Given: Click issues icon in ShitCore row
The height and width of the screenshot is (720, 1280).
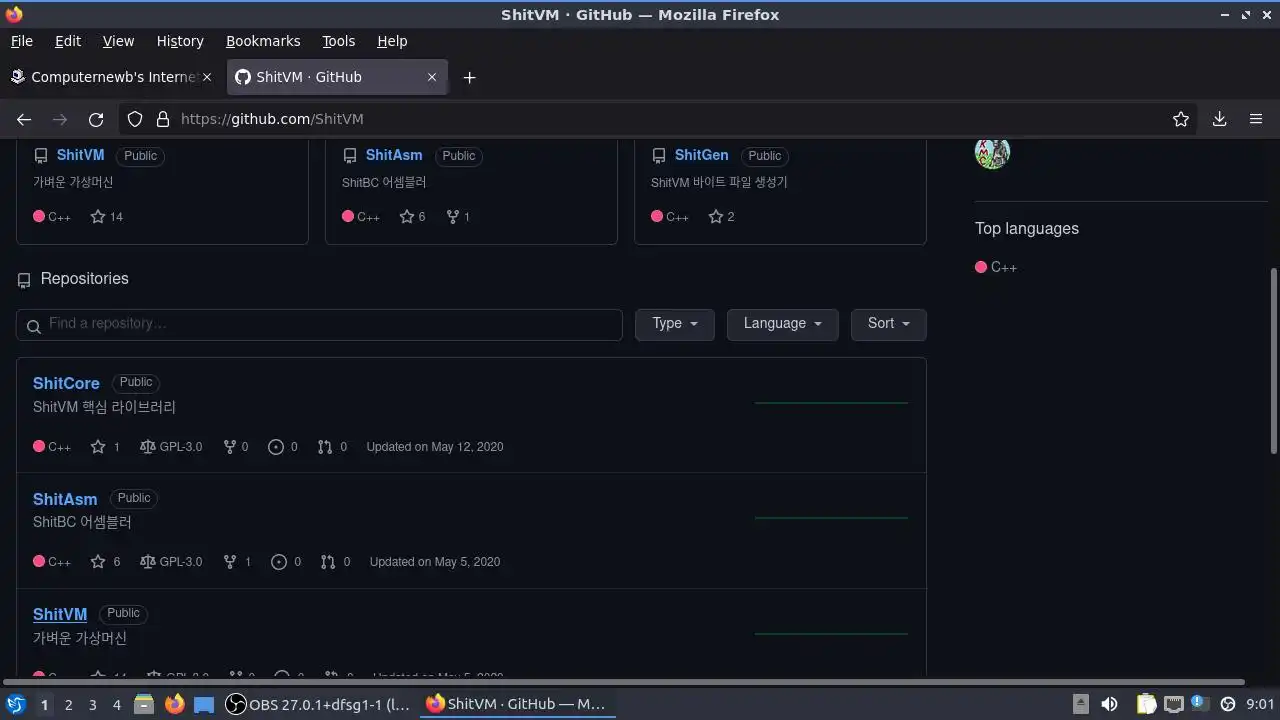Looking at the screenshot, I should click(276, 447).
